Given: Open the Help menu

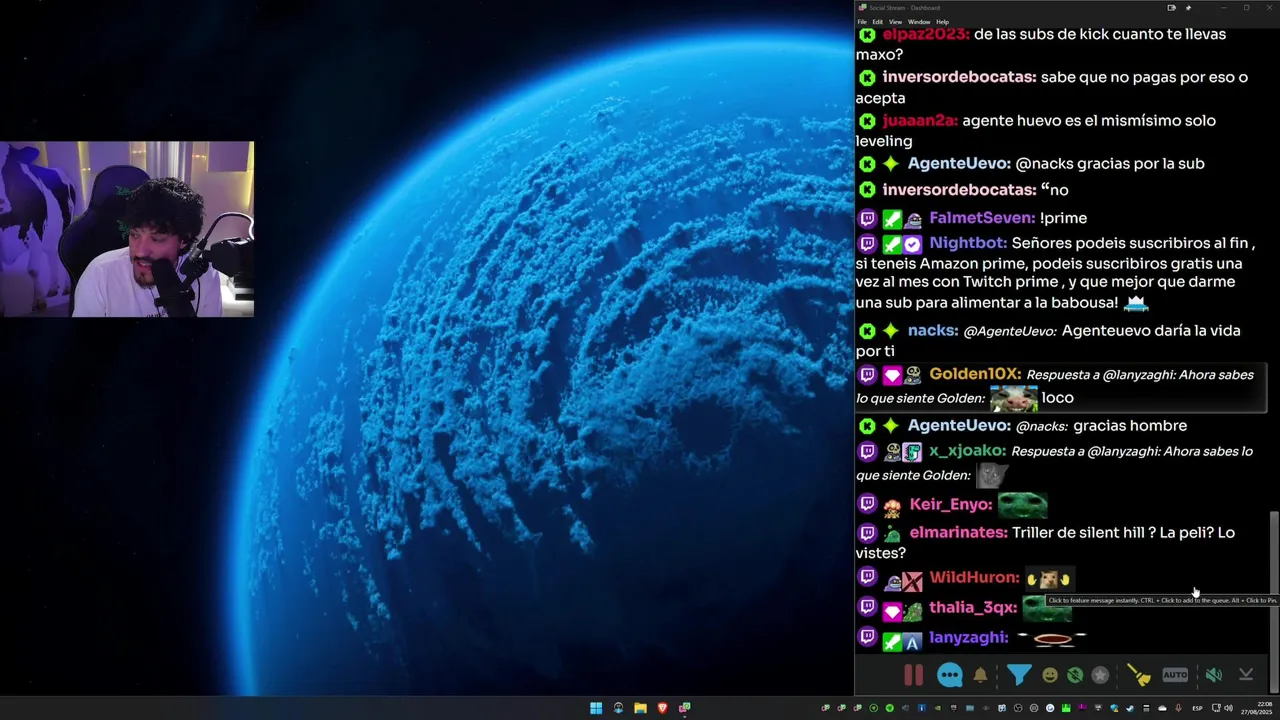Looking at the screenshot, I should tap(942, 21).
